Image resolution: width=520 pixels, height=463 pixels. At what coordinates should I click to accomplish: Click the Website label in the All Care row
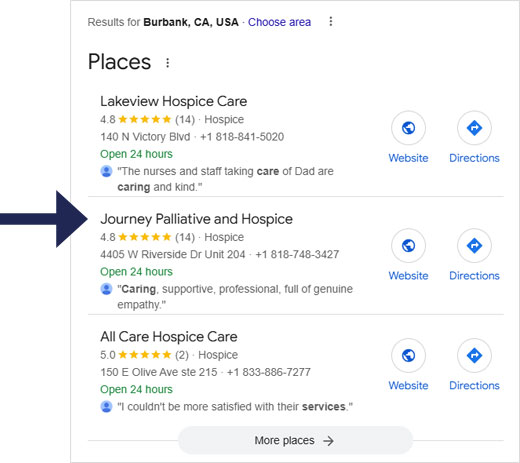[408, 386]
